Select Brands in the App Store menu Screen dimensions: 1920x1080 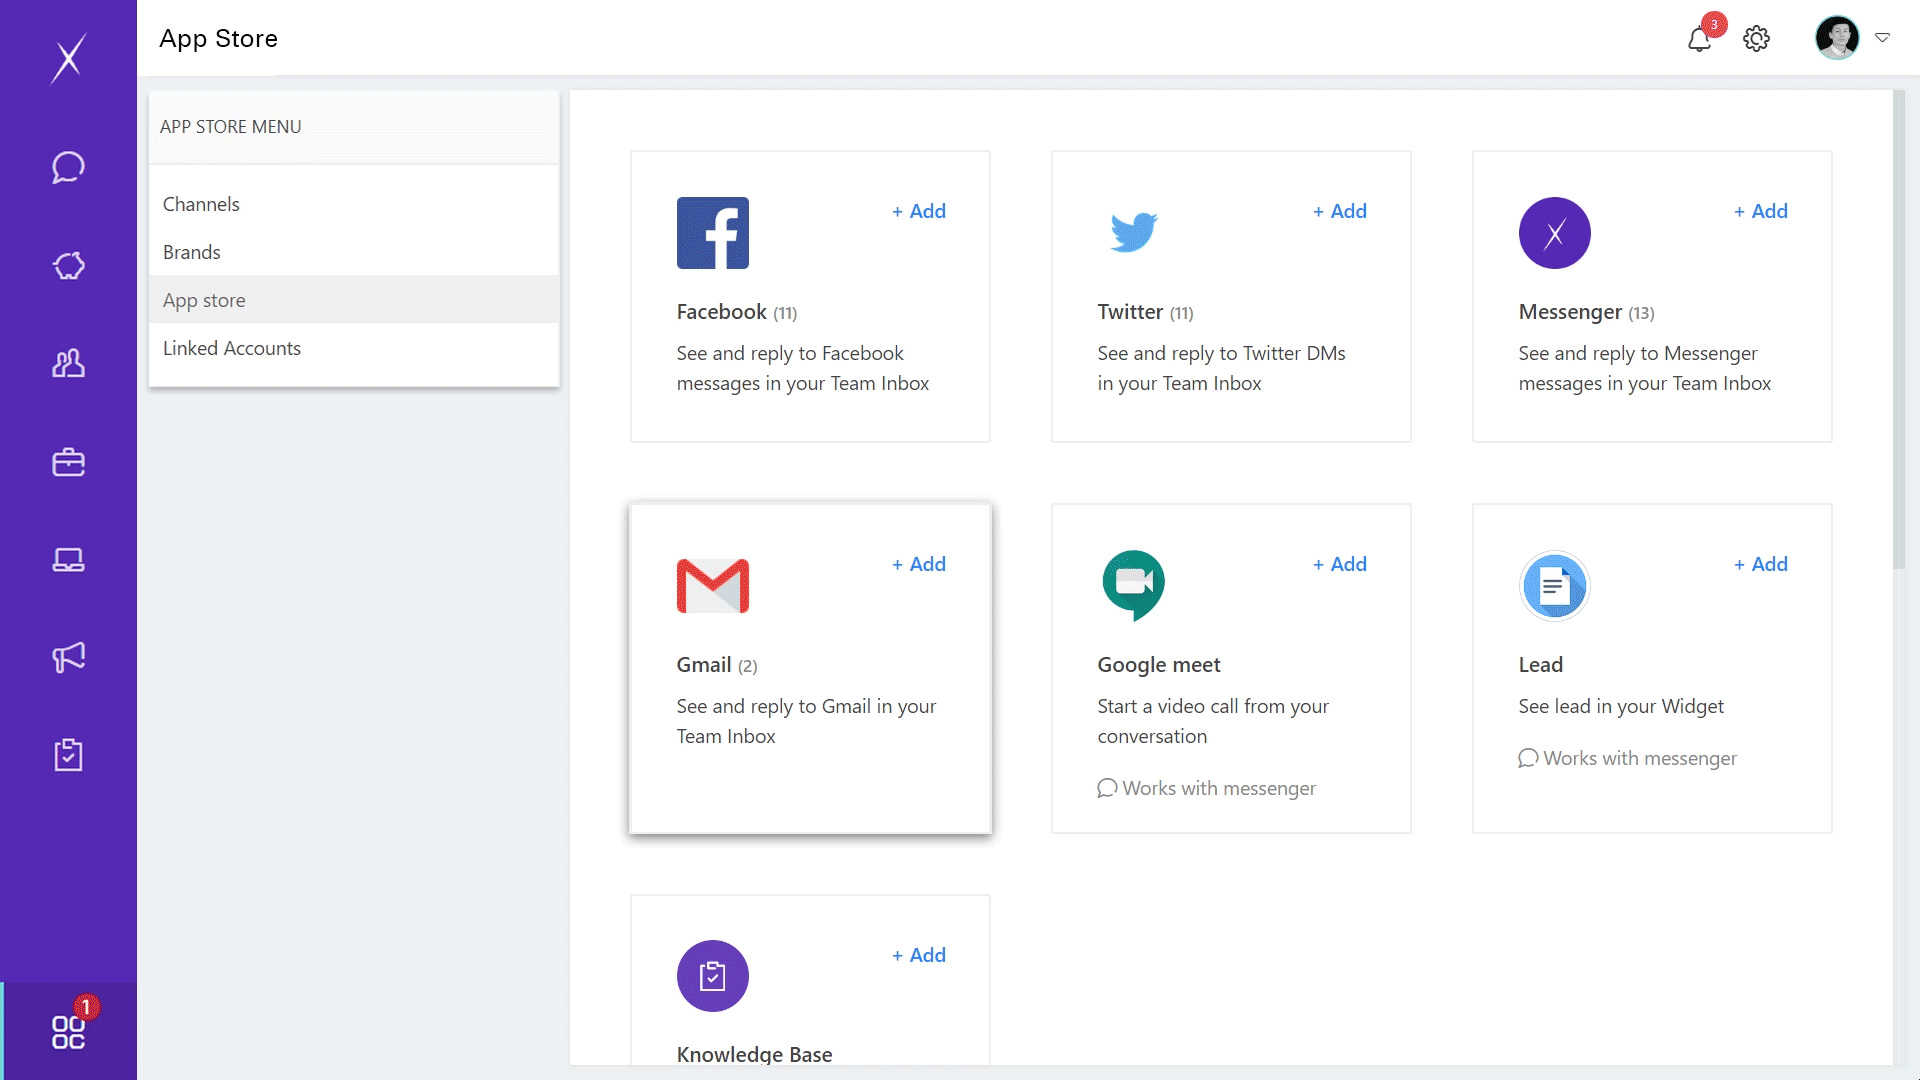pyautogui.click(x=354, y=252)
